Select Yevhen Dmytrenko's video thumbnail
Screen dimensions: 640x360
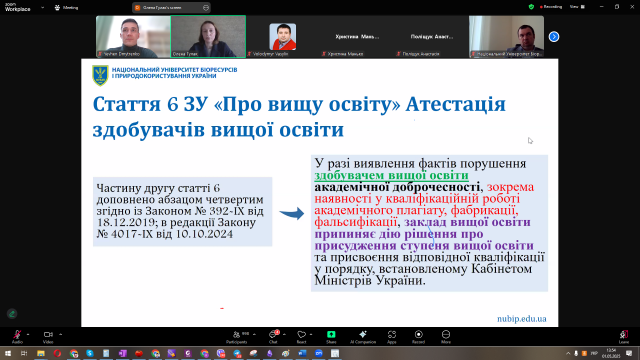[x=133, y=37]
